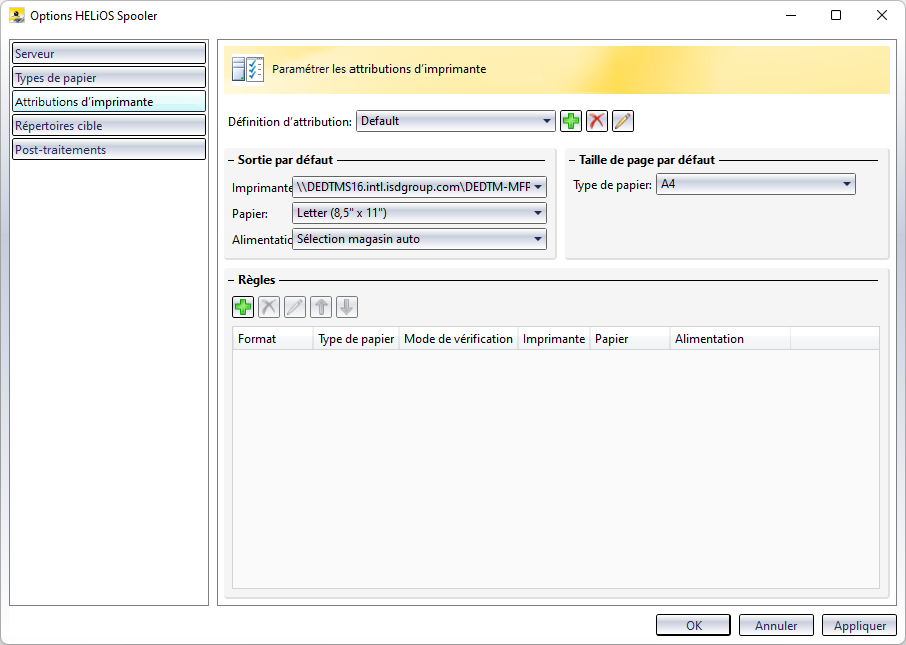
Task: Edit the attribution definition with pencil icon
Action: point(623,121)
